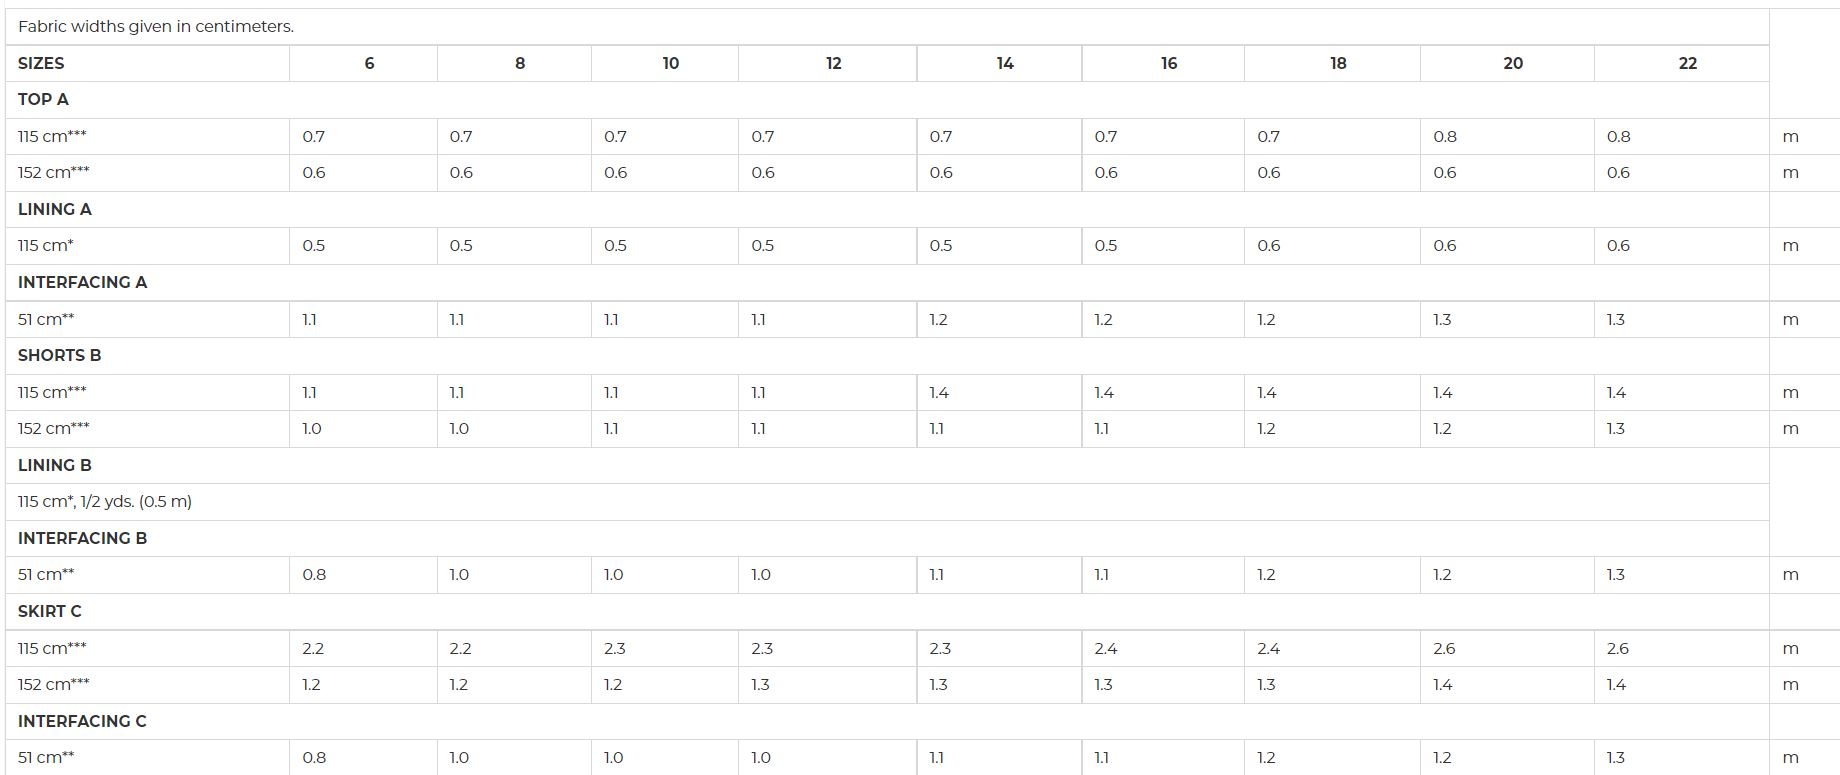1840x775 pixels.
Task: Click the SIZES header cell
Action: coord(147,63)
